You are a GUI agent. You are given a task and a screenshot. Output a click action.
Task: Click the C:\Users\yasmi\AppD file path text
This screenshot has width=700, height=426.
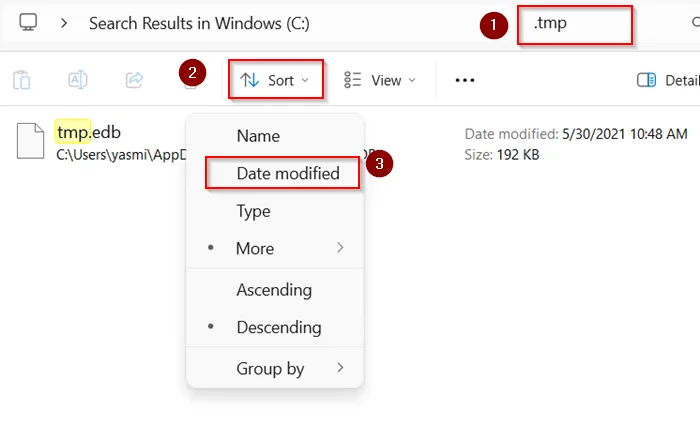tap(121, 155)
